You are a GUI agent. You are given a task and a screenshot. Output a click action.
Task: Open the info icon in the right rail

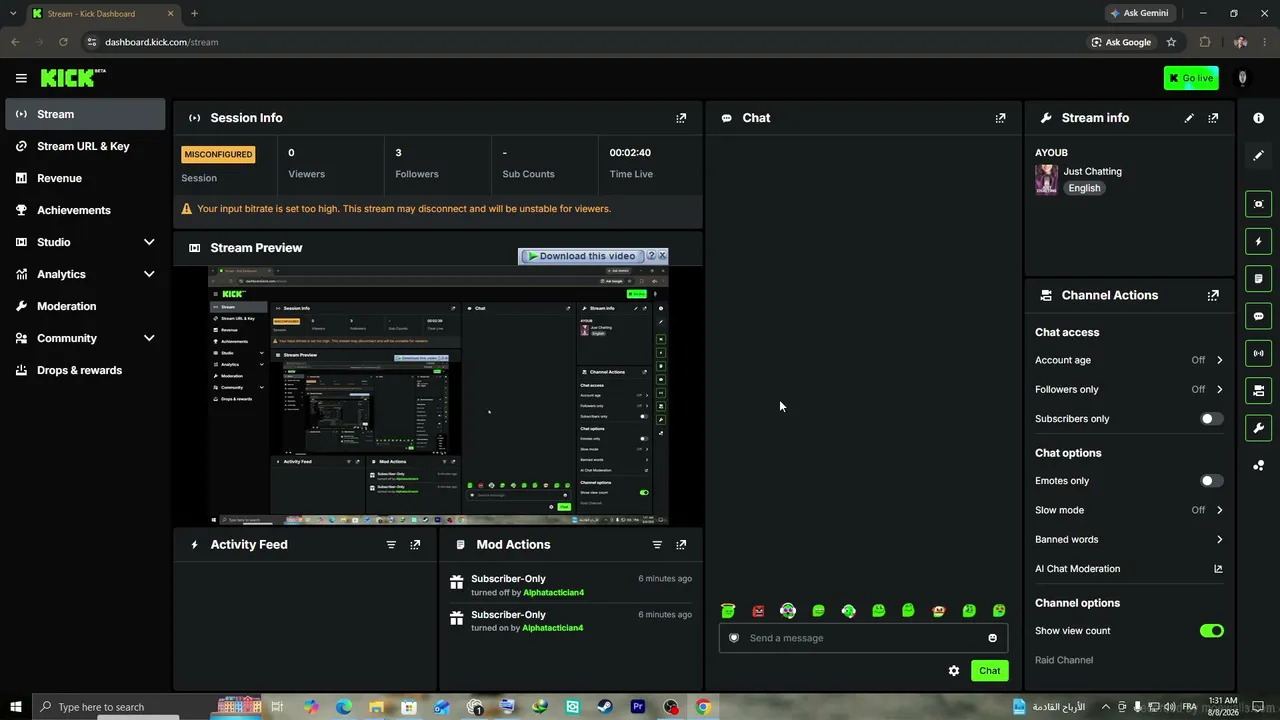(x=1258, y=118)
